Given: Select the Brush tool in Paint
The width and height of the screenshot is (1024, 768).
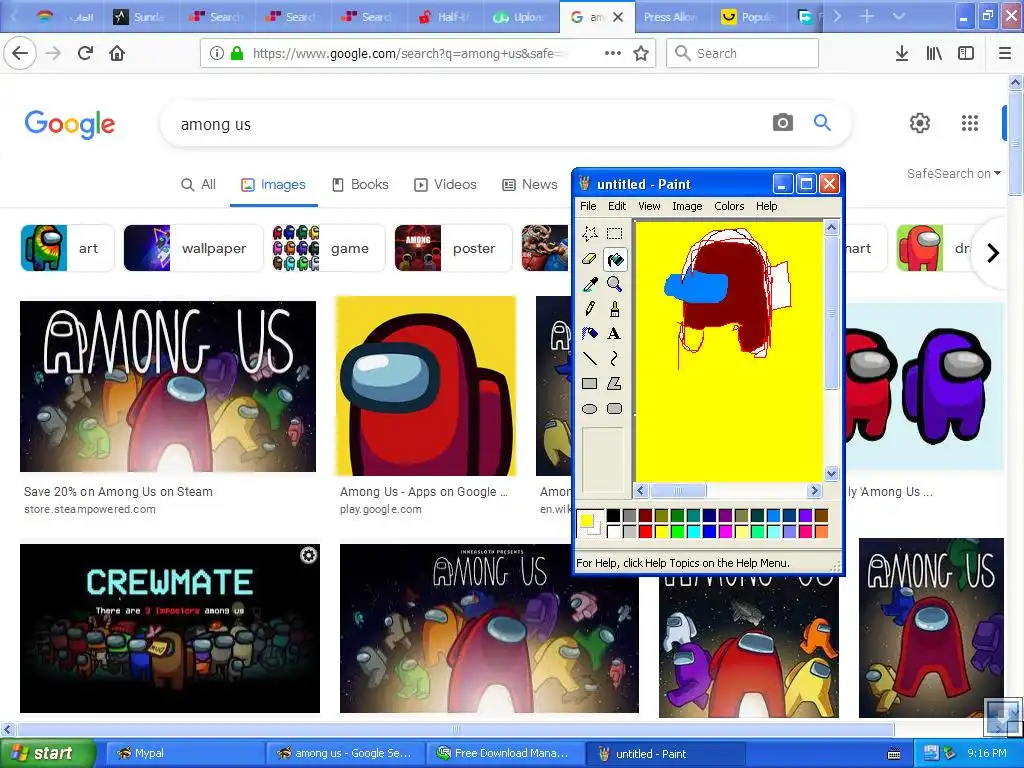Looking at the screenshot, I should (x=614, y=309).
